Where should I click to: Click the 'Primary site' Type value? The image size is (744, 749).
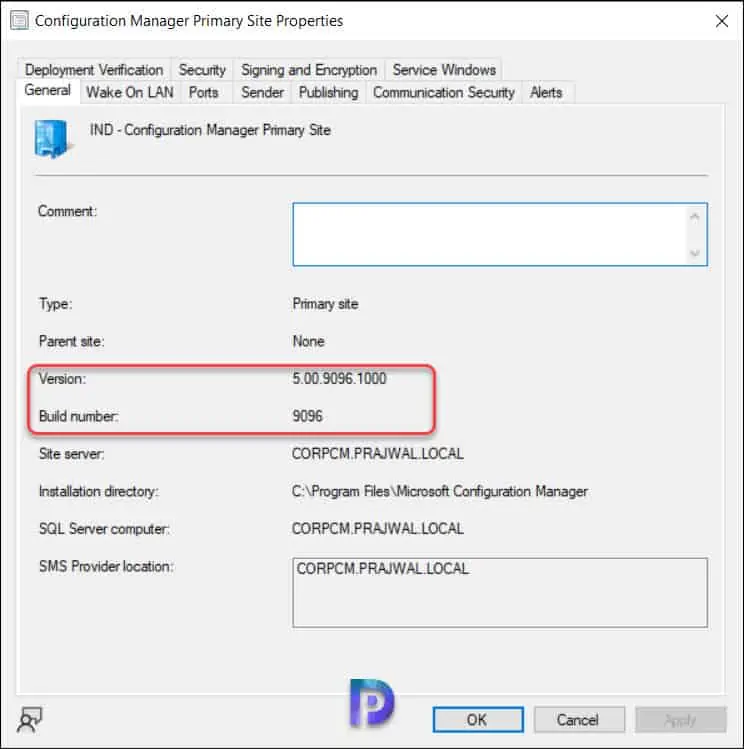click(325, 304)
